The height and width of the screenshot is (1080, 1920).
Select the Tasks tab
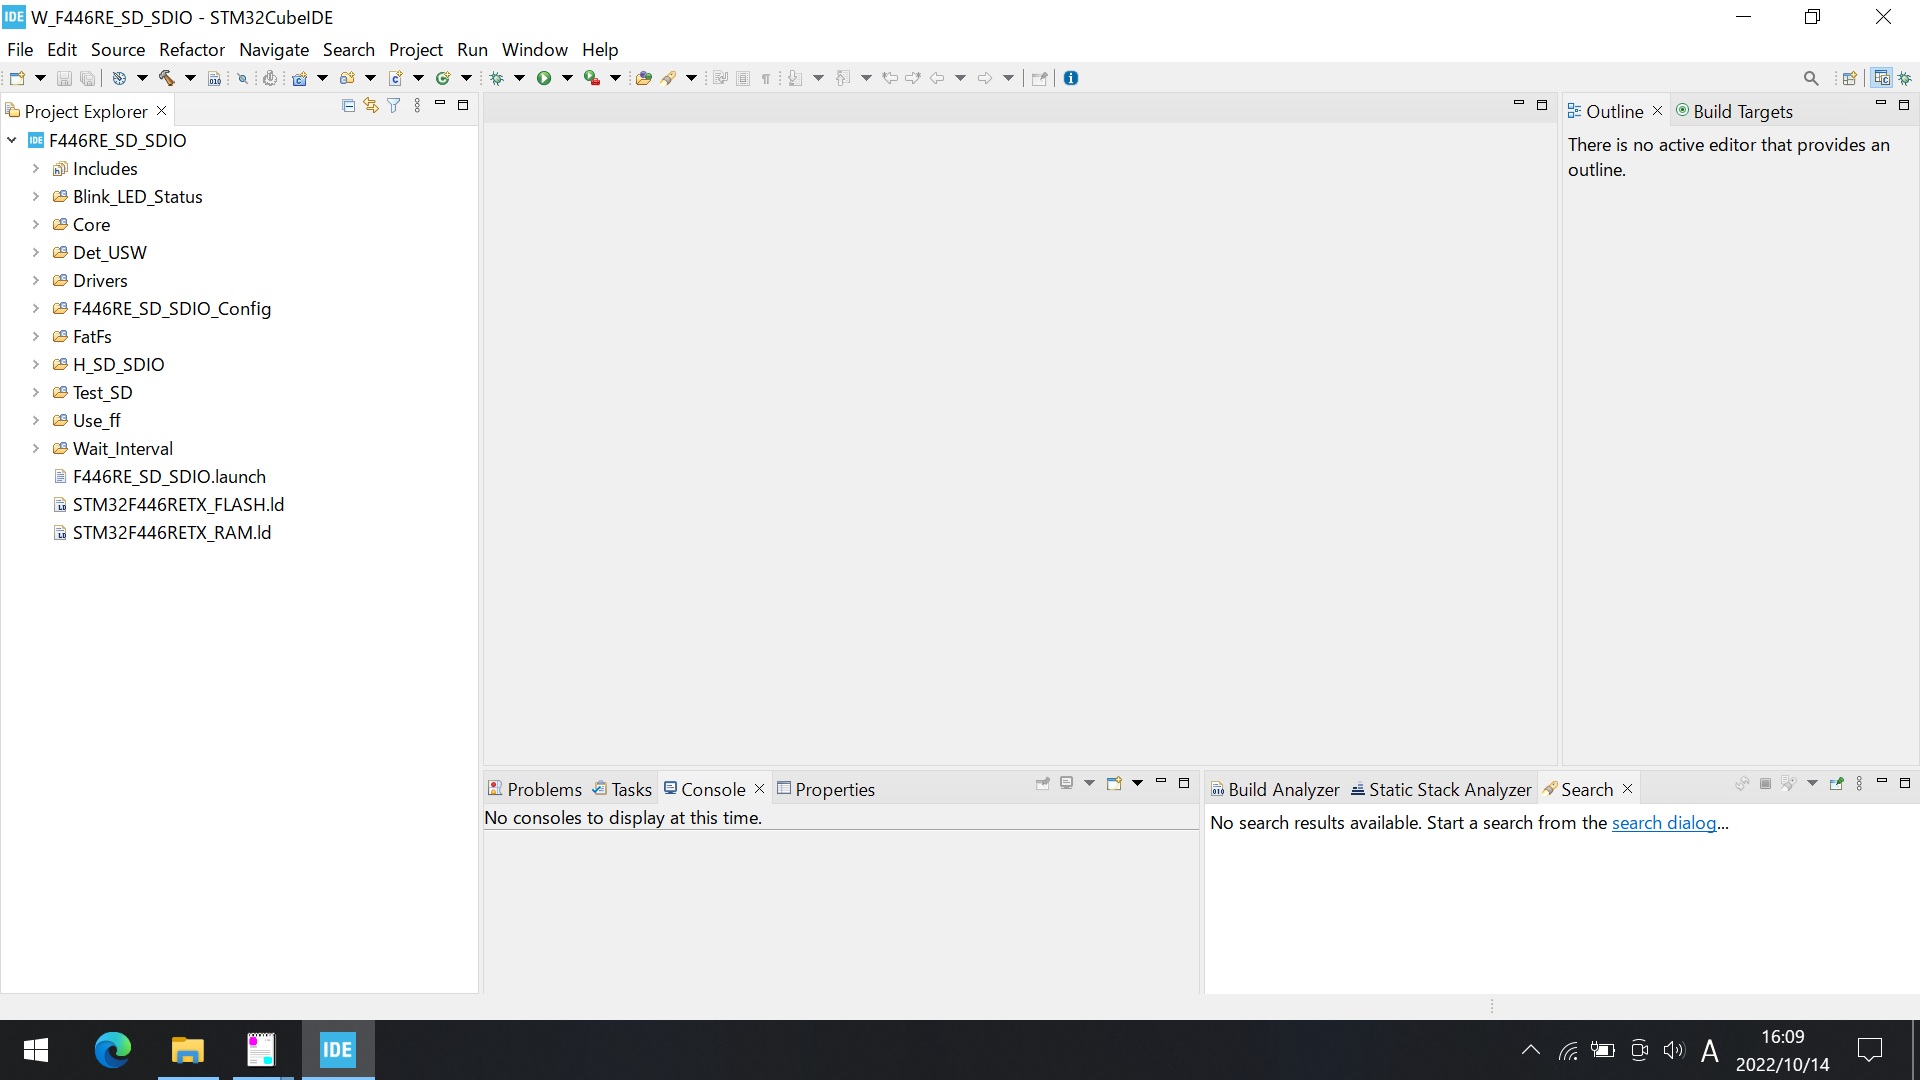click(x=632, y=789)
